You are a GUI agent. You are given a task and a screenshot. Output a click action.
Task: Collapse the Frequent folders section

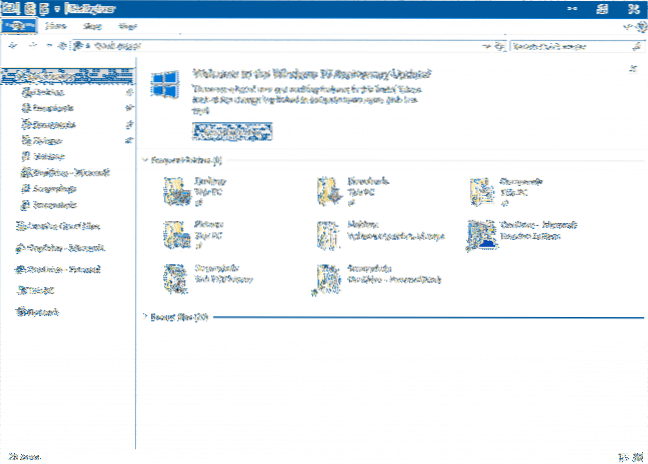point(144,159)
